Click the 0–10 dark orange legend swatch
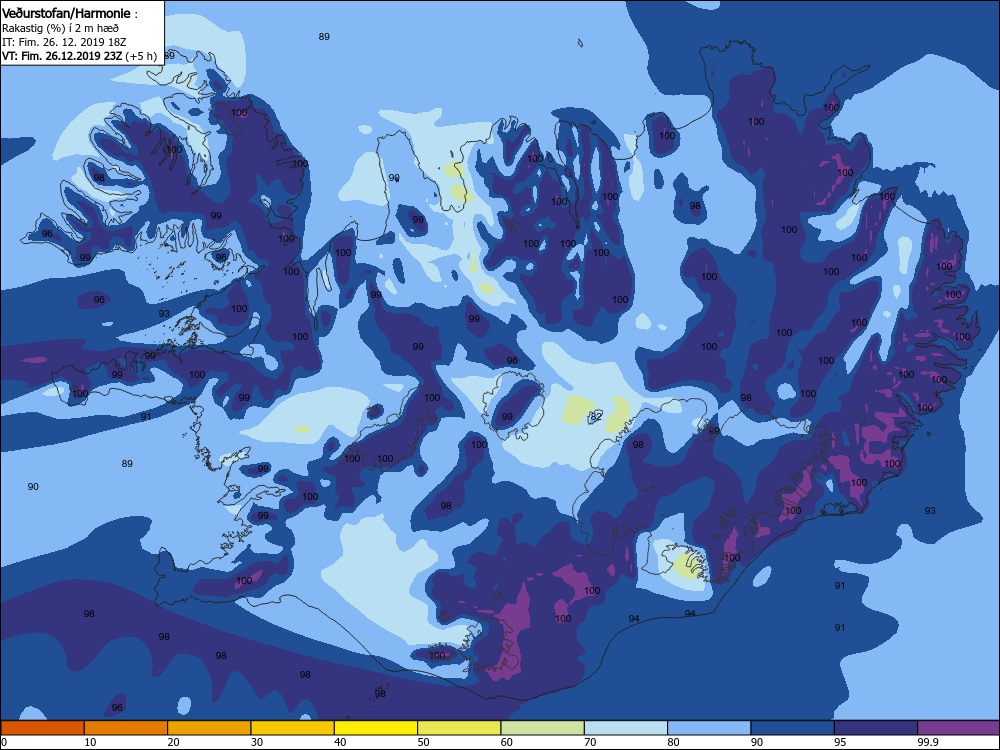 [42, 728]
